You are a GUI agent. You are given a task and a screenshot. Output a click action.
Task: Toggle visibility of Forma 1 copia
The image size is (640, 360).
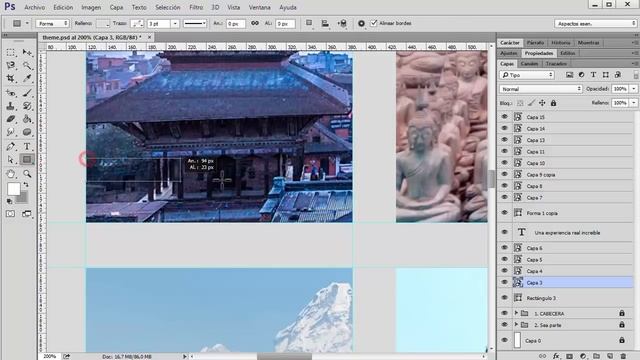point(504,213)
